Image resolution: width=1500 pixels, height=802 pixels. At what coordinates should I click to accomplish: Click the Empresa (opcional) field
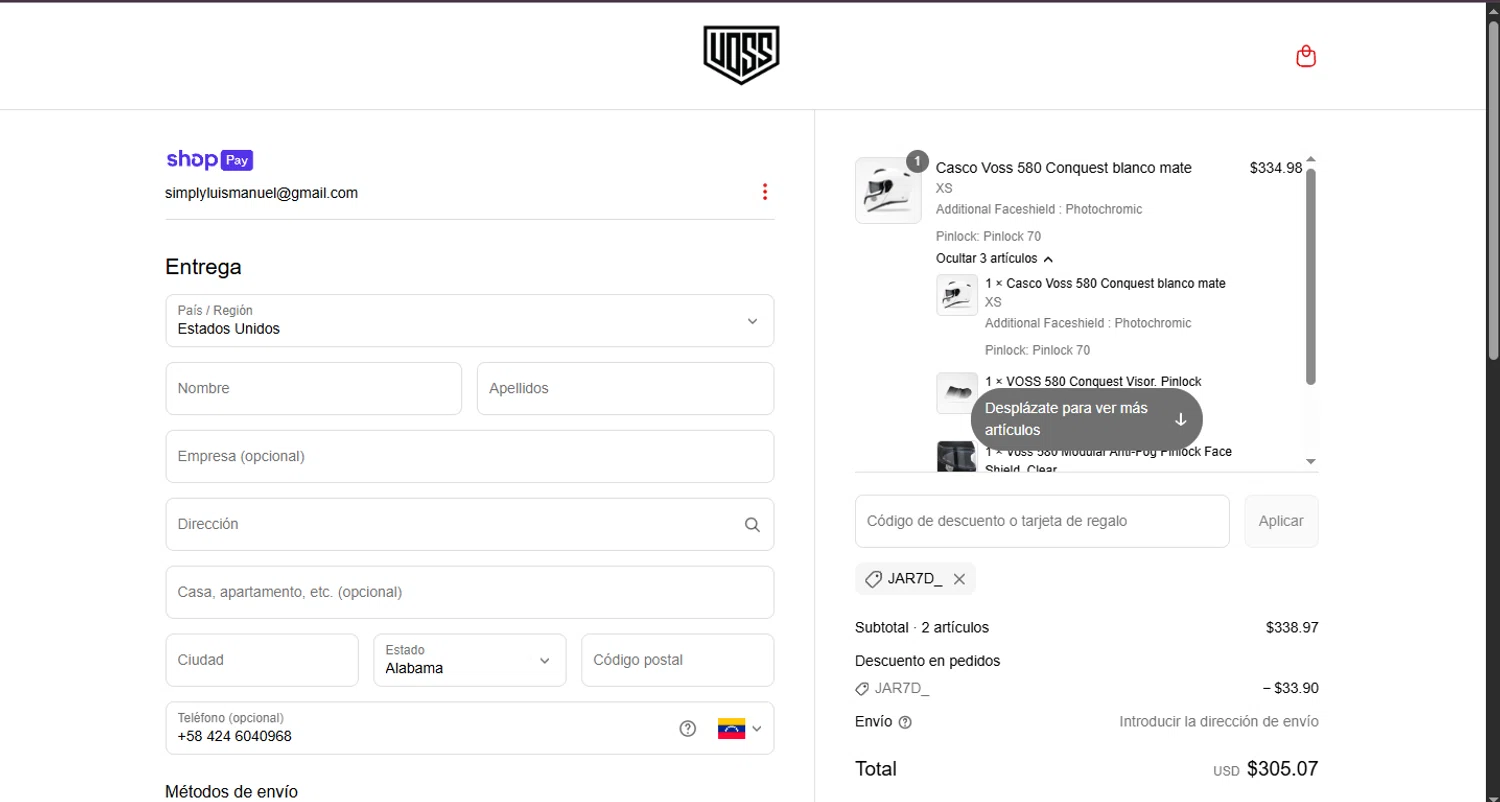coord(470,456)
